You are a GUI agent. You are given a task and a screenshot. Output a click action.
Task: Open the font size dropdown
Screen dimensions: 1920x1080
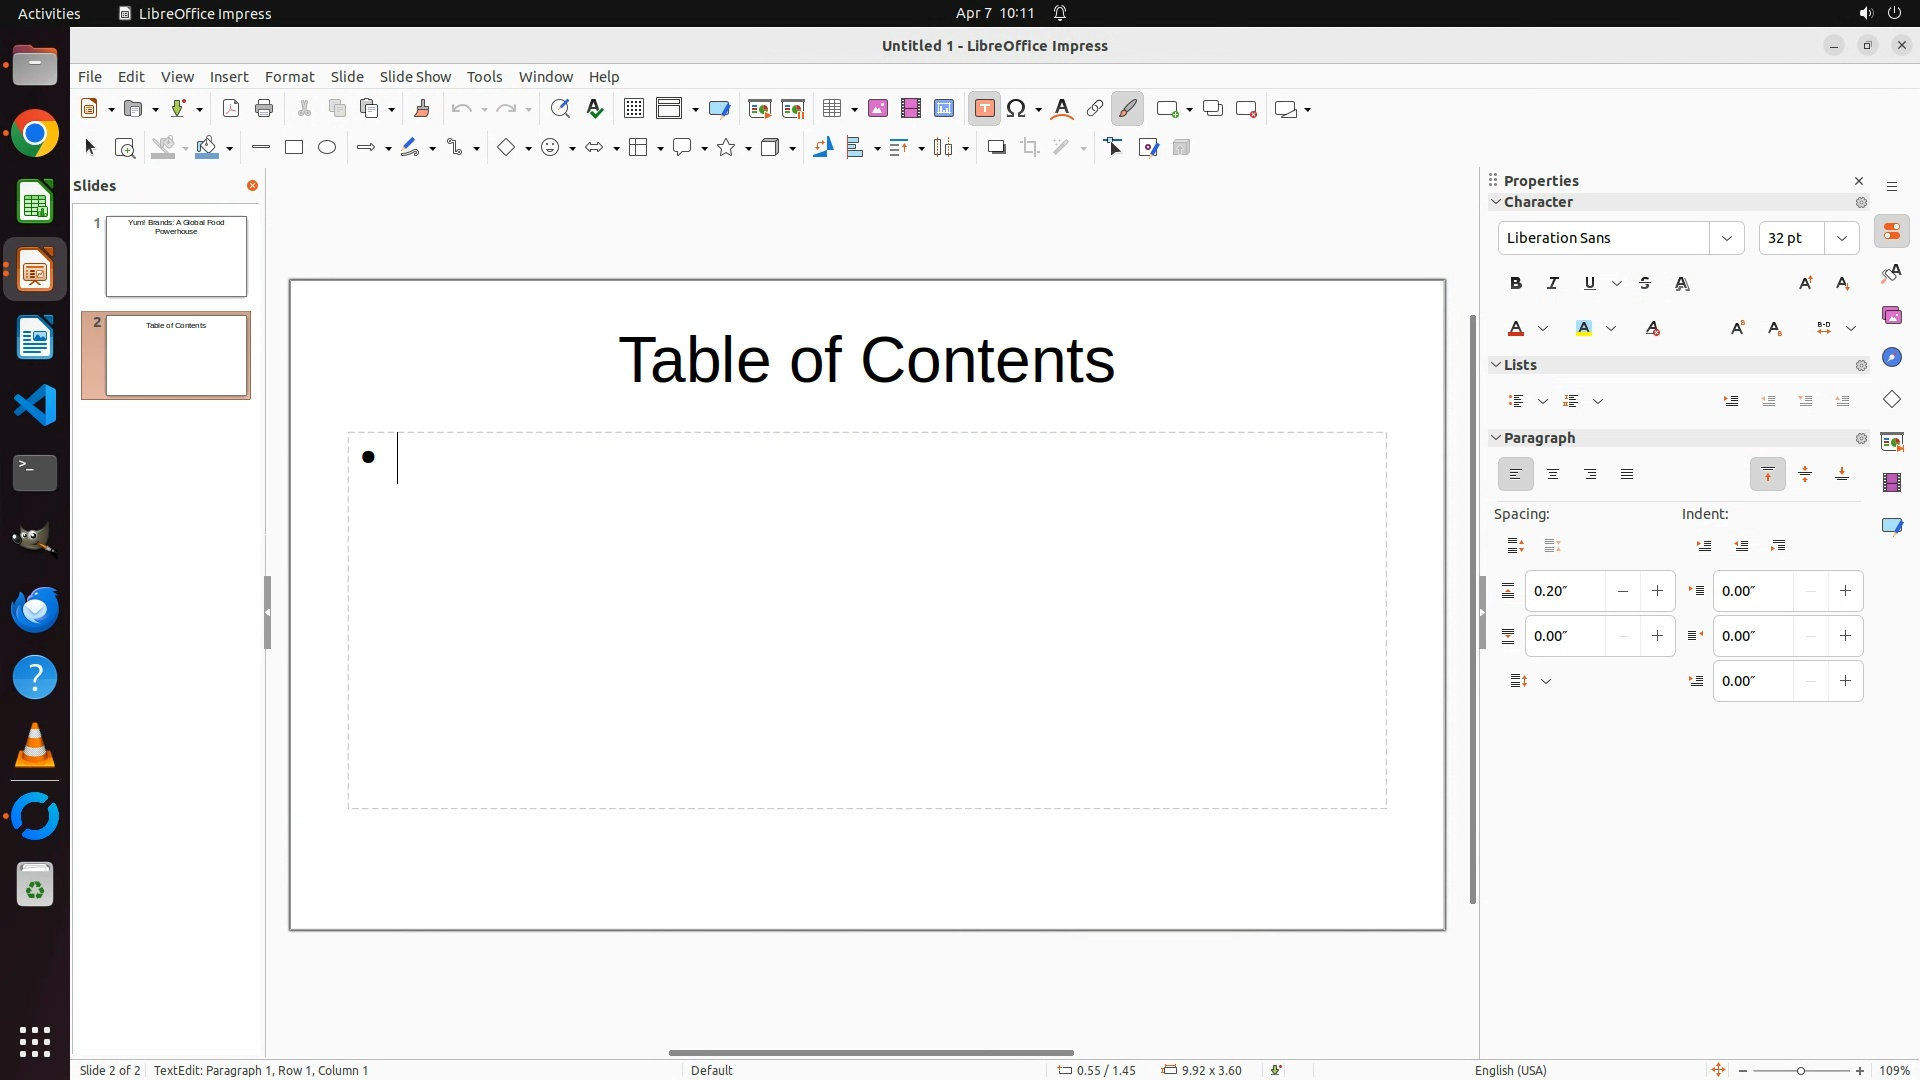(x=1842, y=238)
